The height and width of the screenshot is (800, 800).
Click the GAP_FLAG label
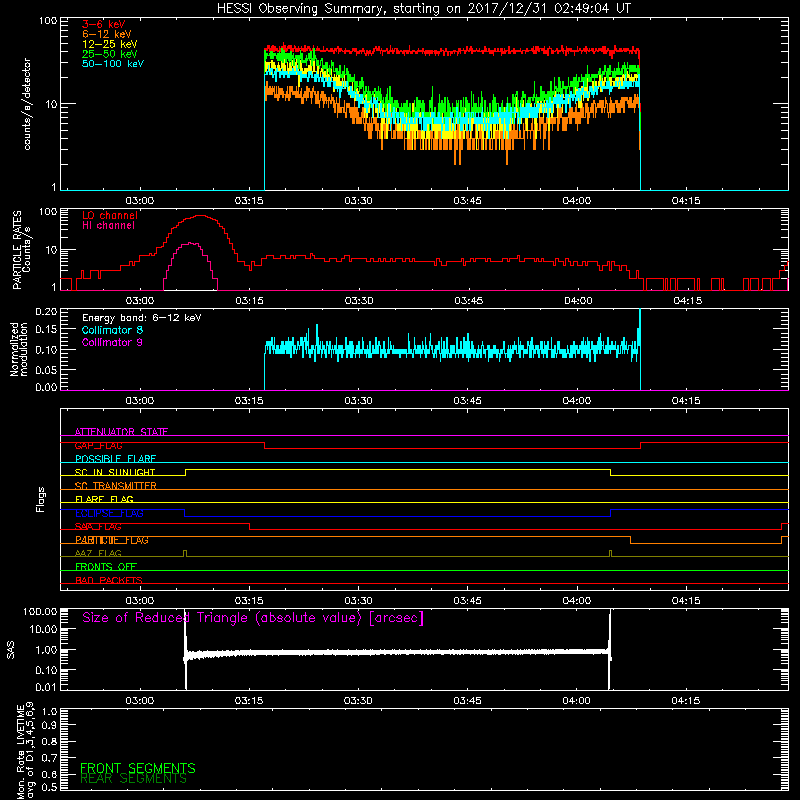pyautogui.click(x=98, y=445)
